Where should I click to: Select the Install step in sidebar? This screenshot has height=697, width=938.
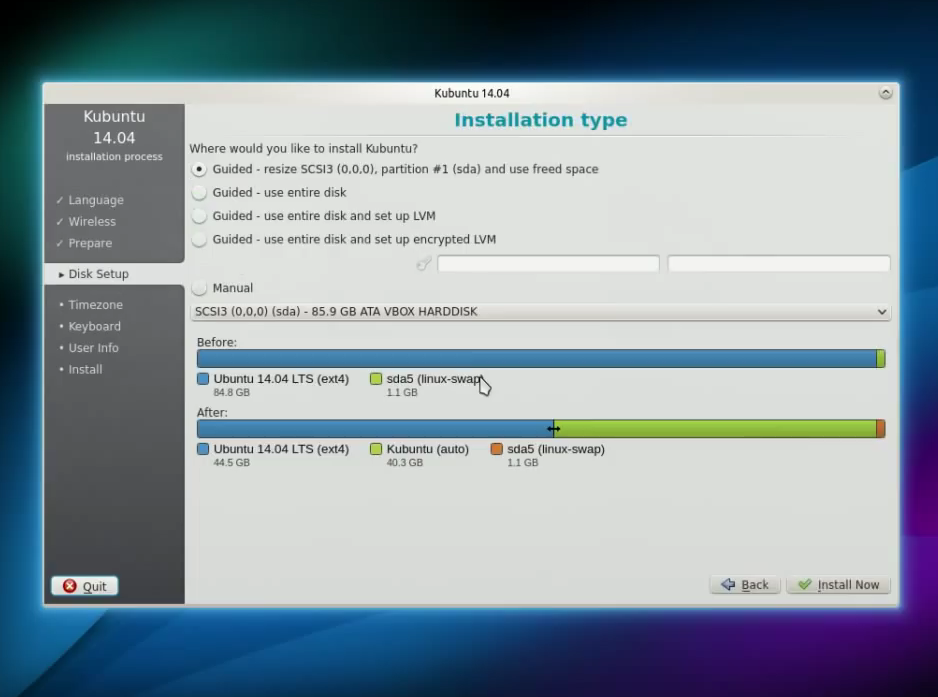(x=85, y=369)
